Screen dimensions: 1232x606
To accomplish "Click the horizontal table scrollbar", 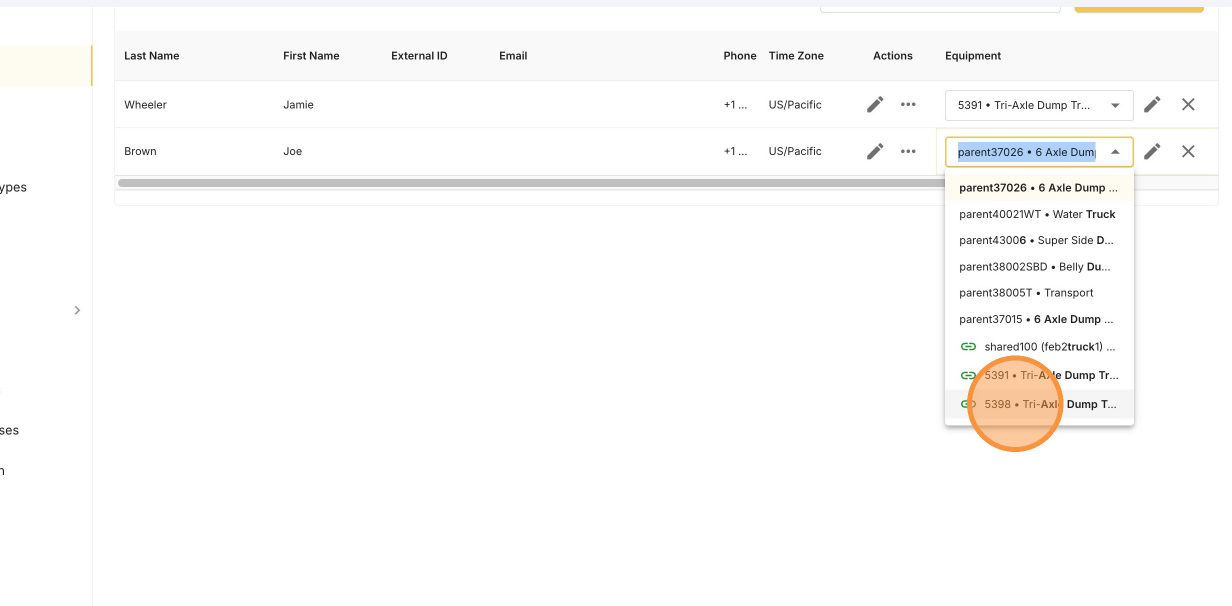I will [x=530, y=183].
